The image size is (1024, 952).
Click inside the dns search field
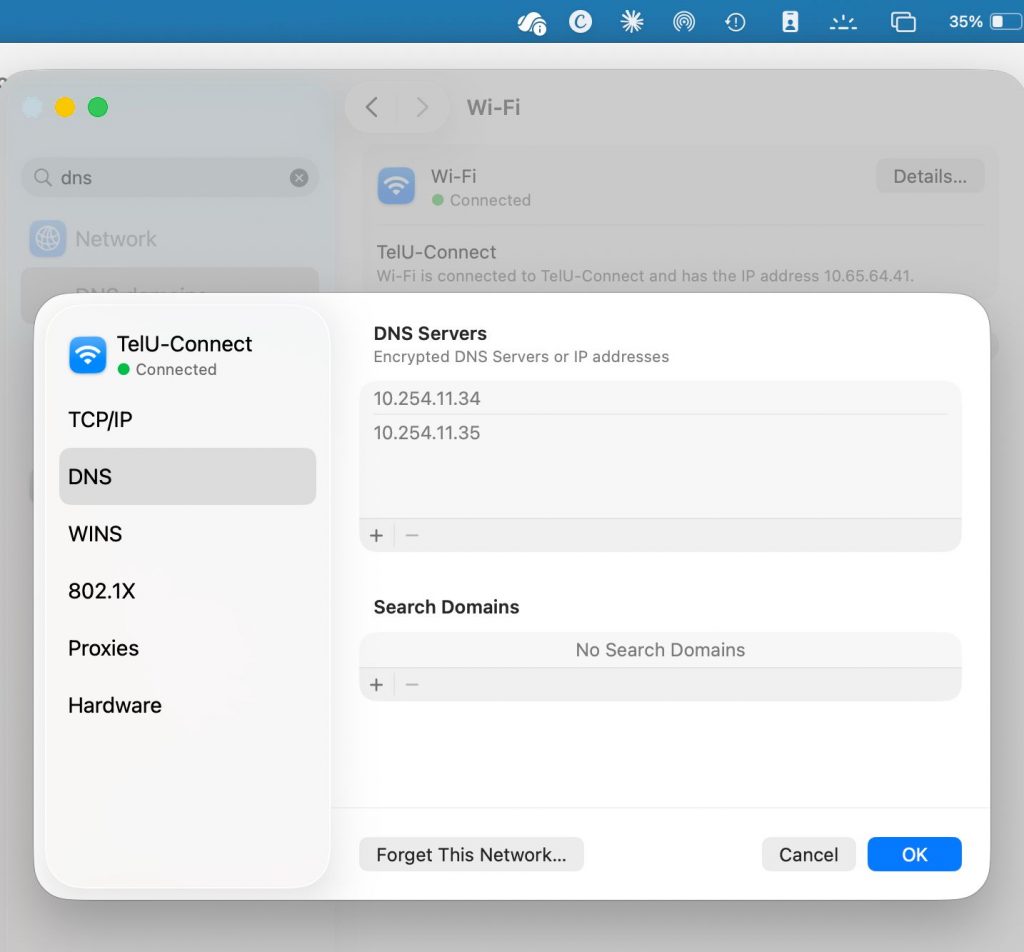click(x=170, y=178)
